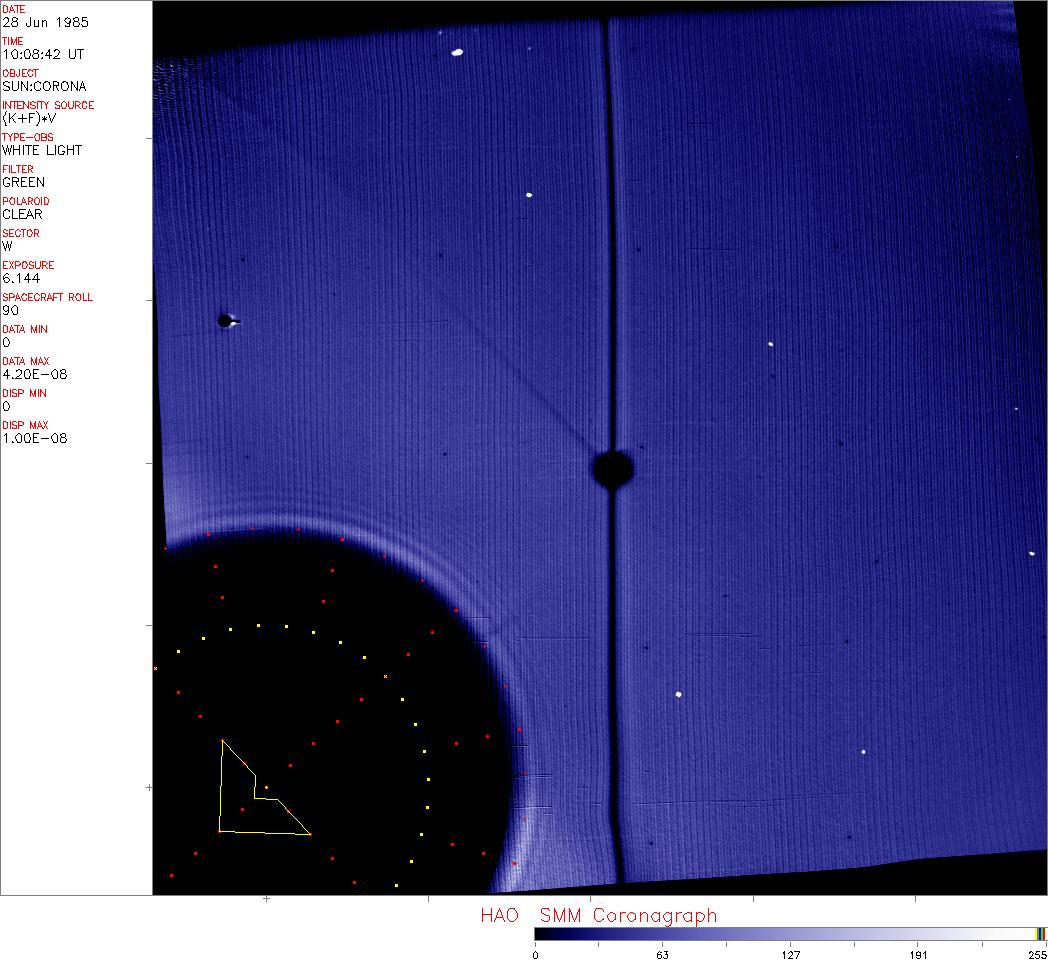This screenshot has width=1048, height=960.
Task: Click the orange cross marker inside the dark disk
Action: point(385,677)
